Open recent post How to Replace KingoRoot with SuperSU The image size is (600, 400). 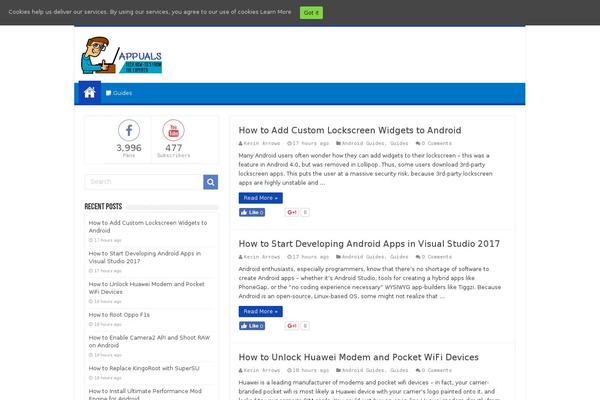[144, 368]
